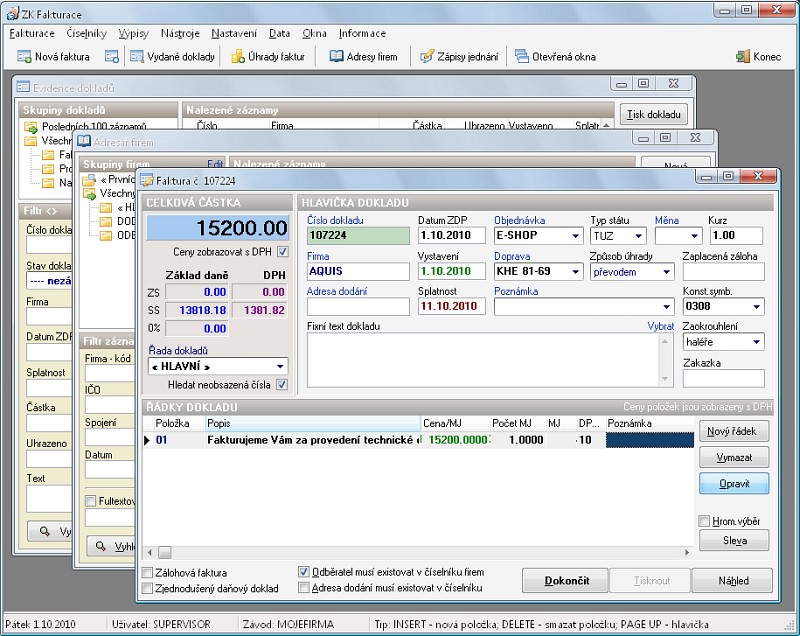Toggle Hledat neobsazená čísla checkbox

point(282,384)
